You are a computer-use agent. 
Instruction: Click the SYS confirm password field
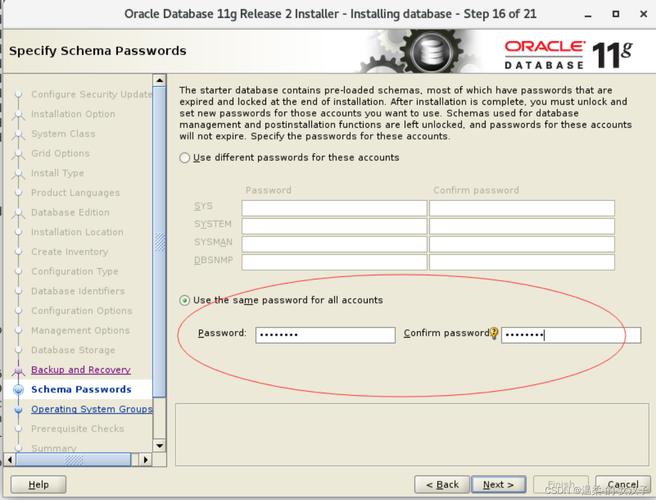[x=522, y=208]
